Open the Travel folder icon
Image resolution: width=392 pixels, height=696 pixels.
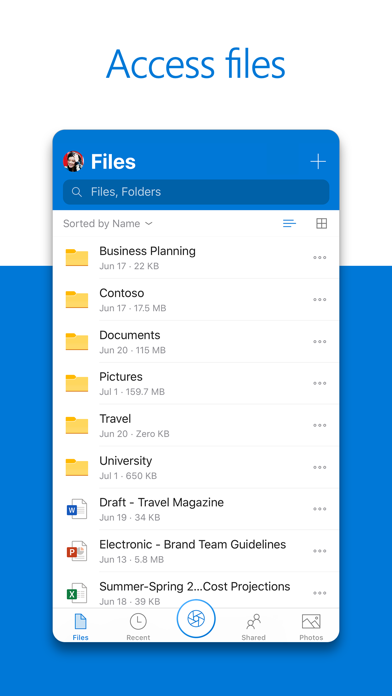(x=77, y=425)
